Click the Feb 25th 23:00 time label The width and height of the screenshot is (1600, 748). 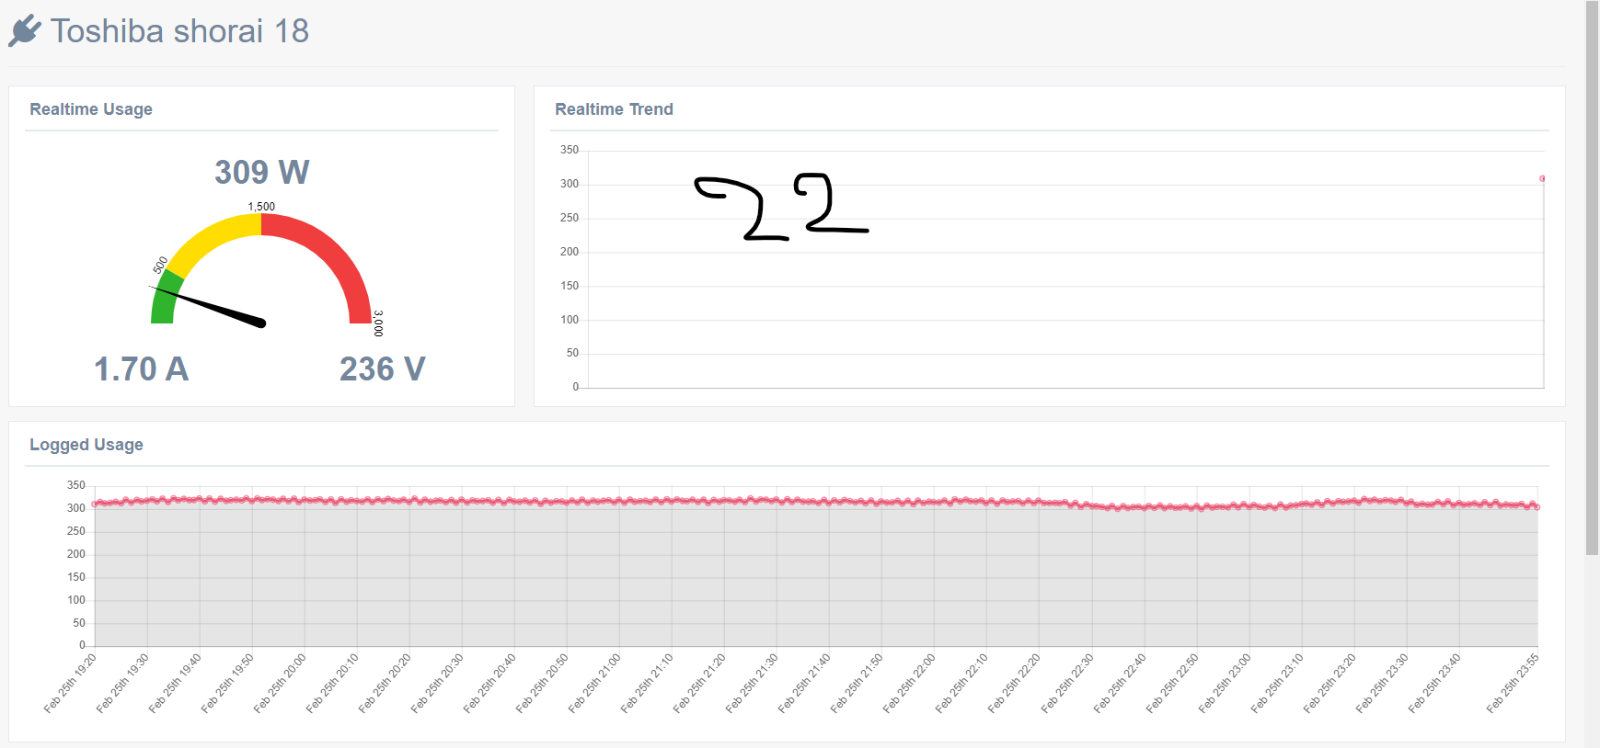1224,683
